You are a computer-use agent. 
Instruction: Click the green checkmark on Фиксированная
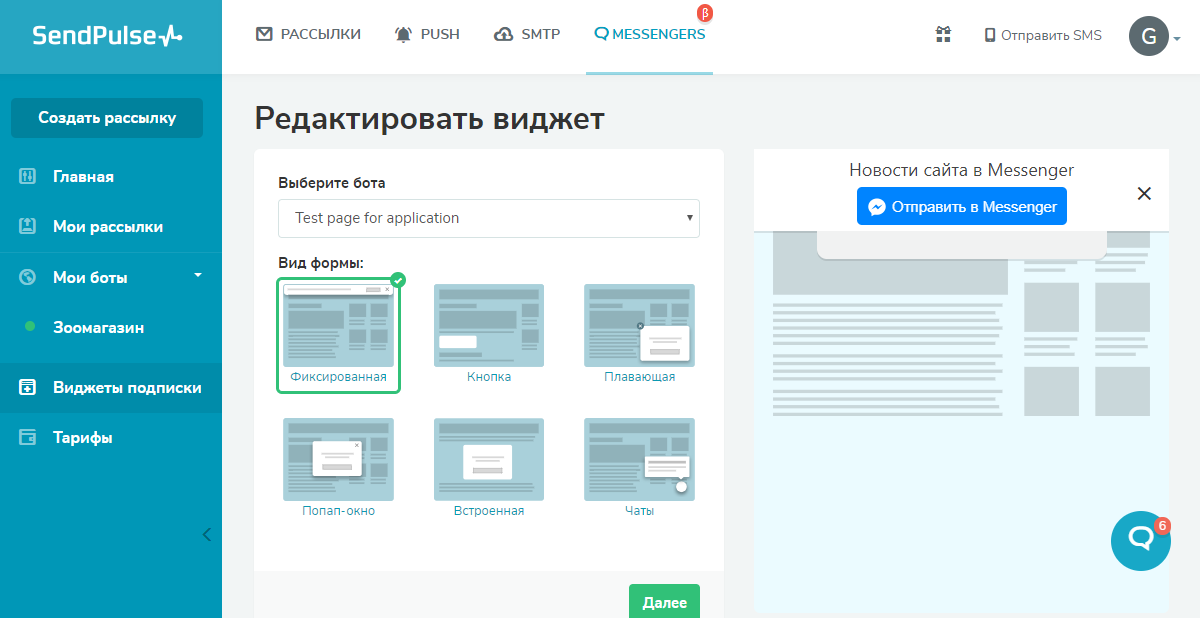coord(398,280)
